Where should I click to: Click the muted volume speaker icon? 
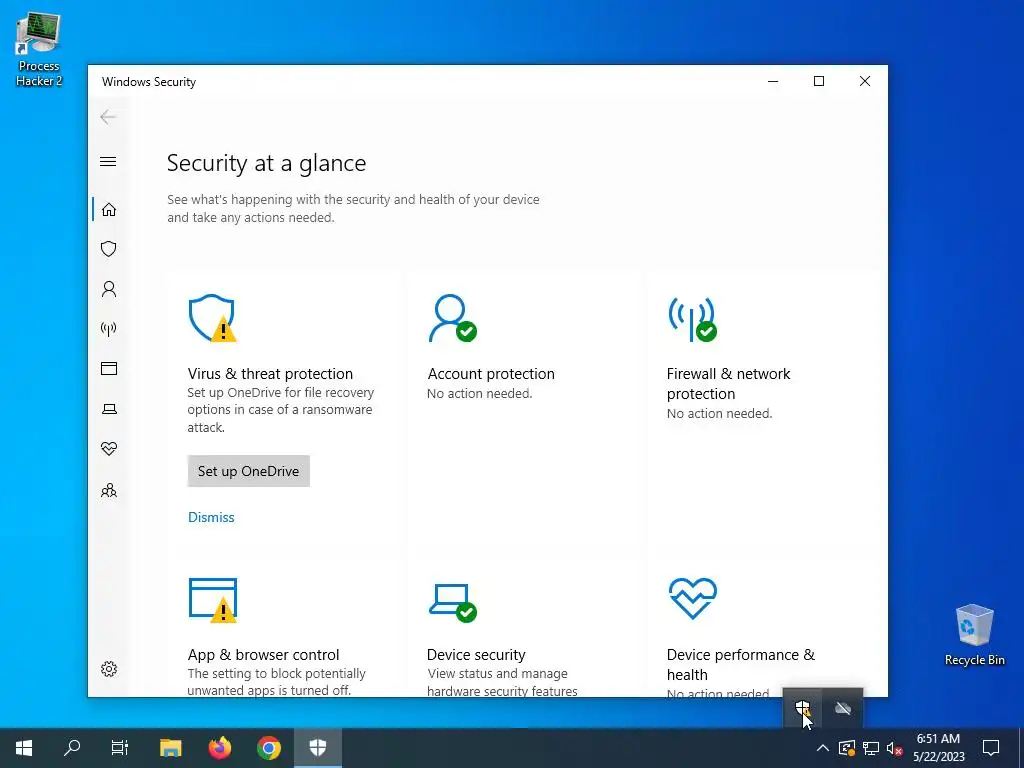pos(895,748)
